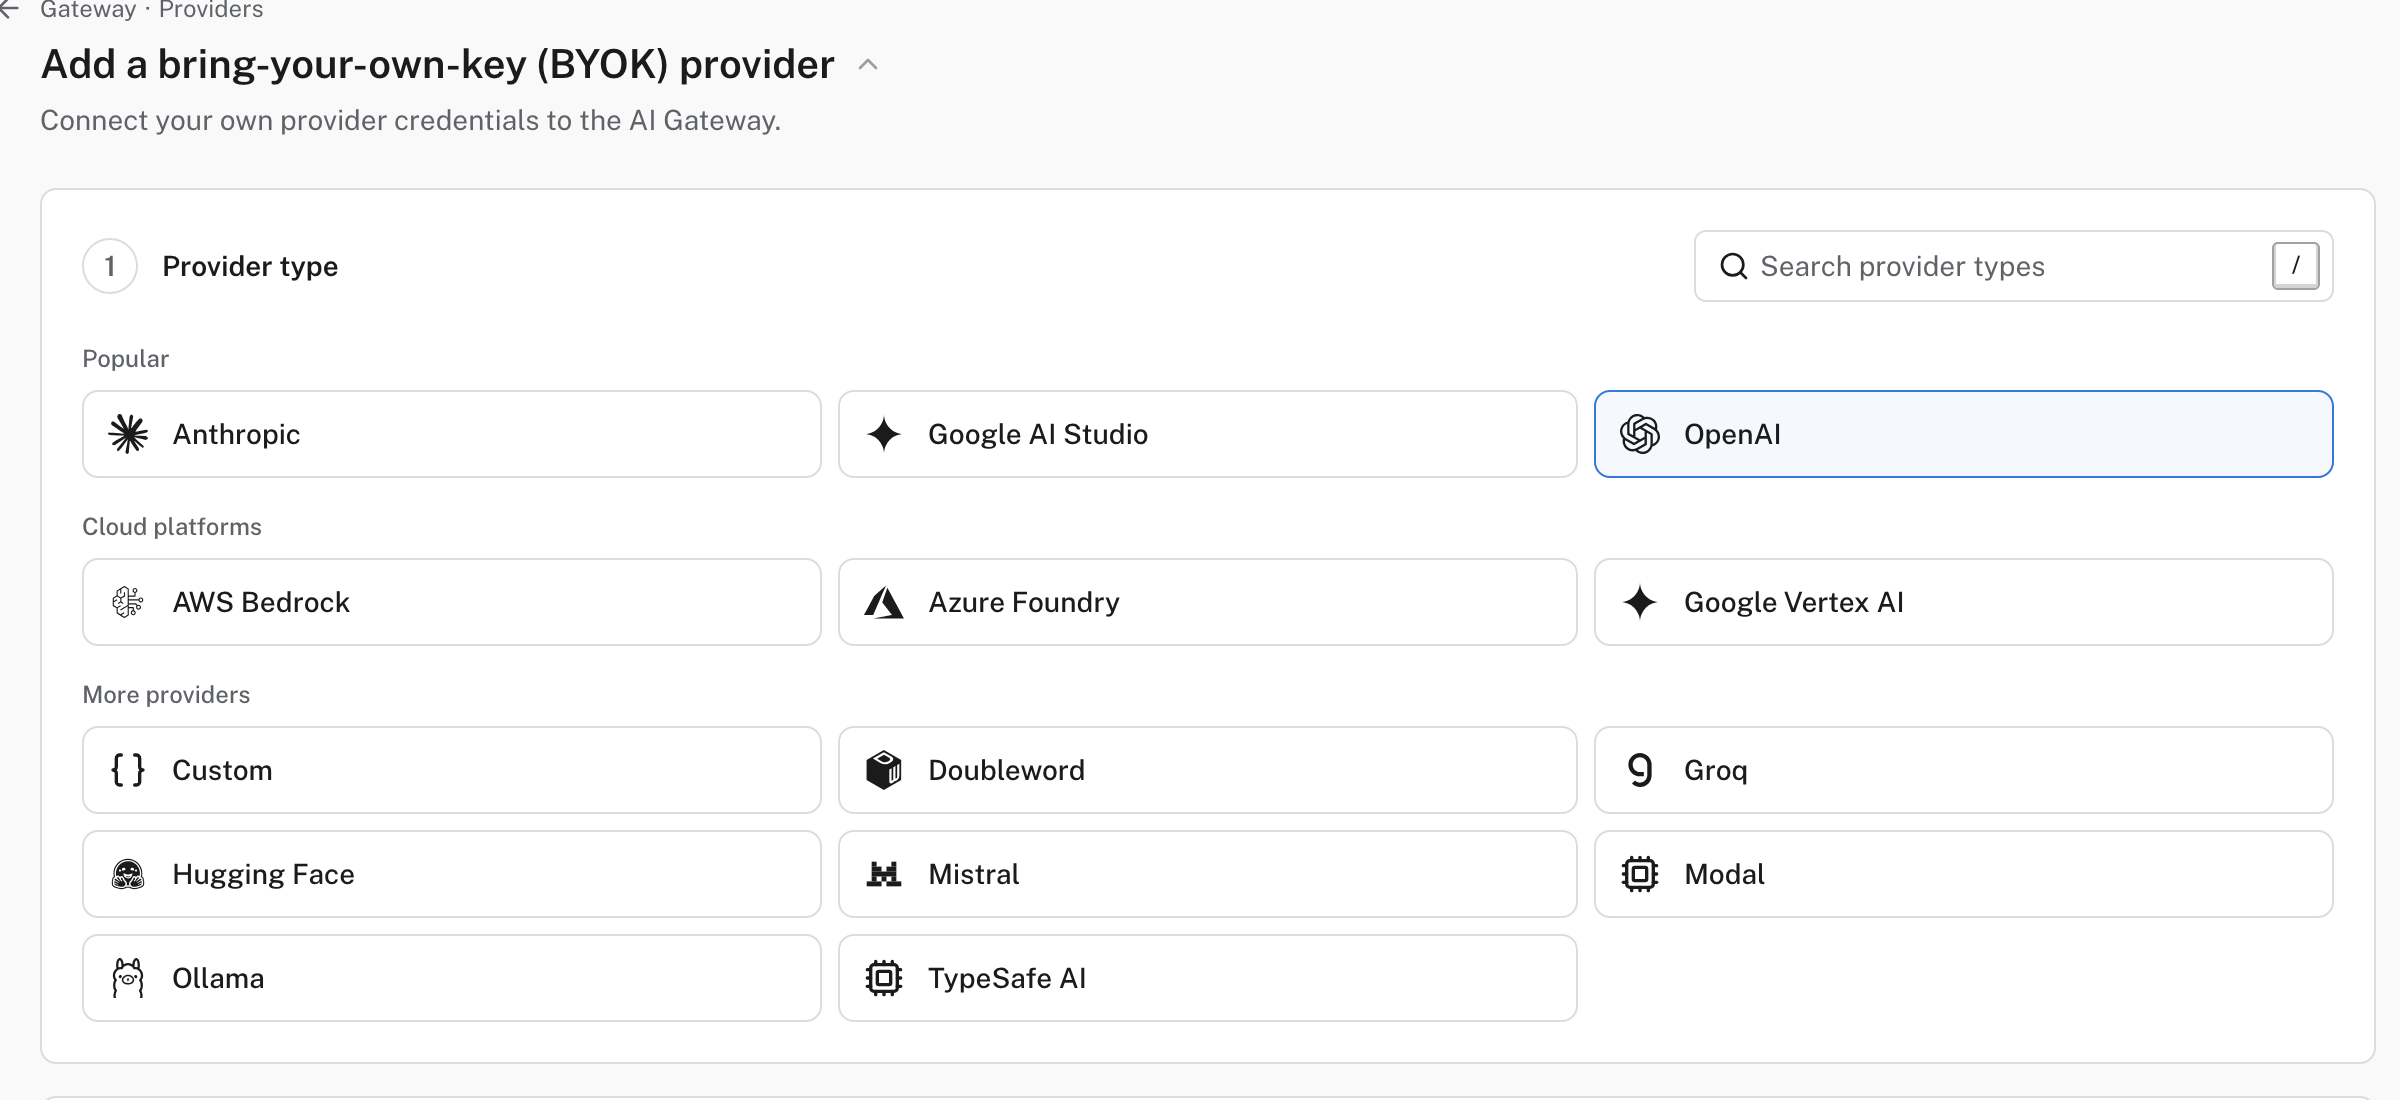Choose Anthropic as provider type
This screenshot has height=1100, width=2400.
point(452,434)
